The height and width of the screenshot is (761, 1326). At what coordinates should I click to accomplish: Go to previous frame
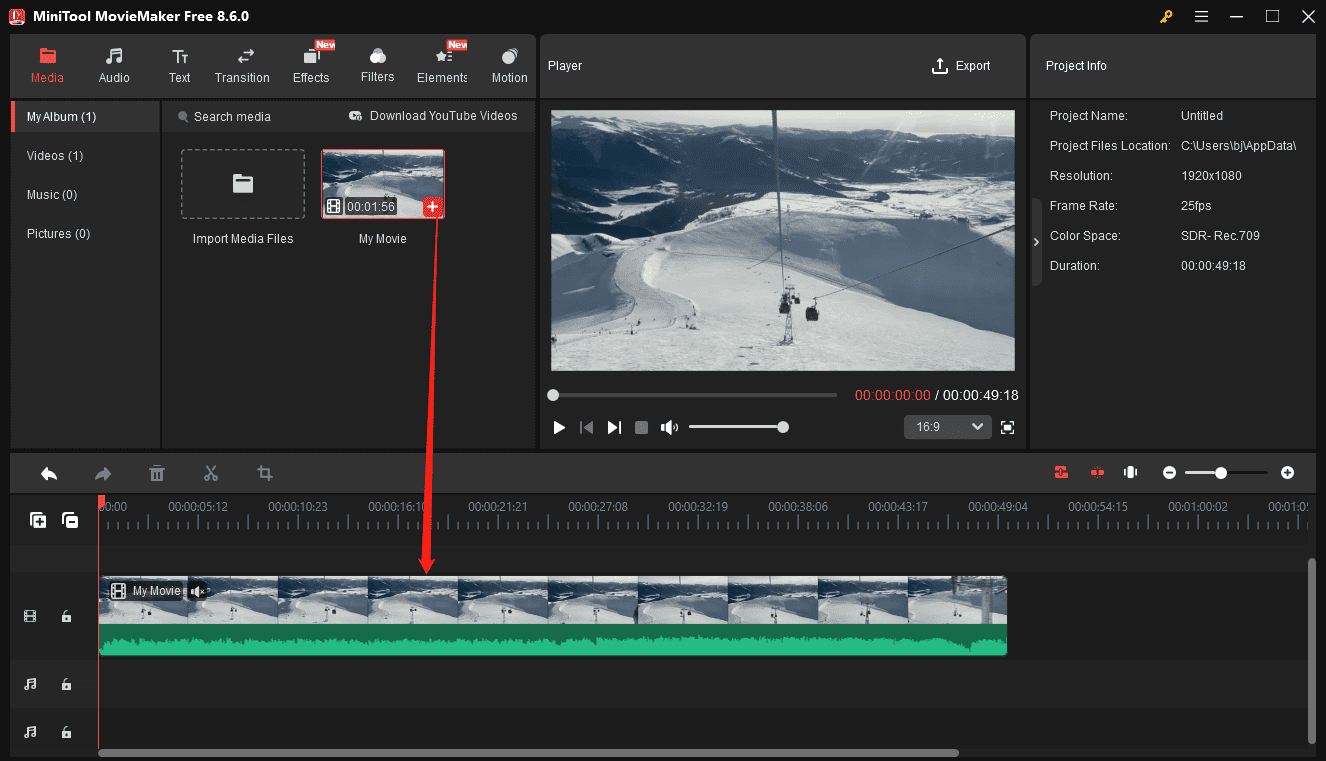pyautogui.click(x=587, y=427)
